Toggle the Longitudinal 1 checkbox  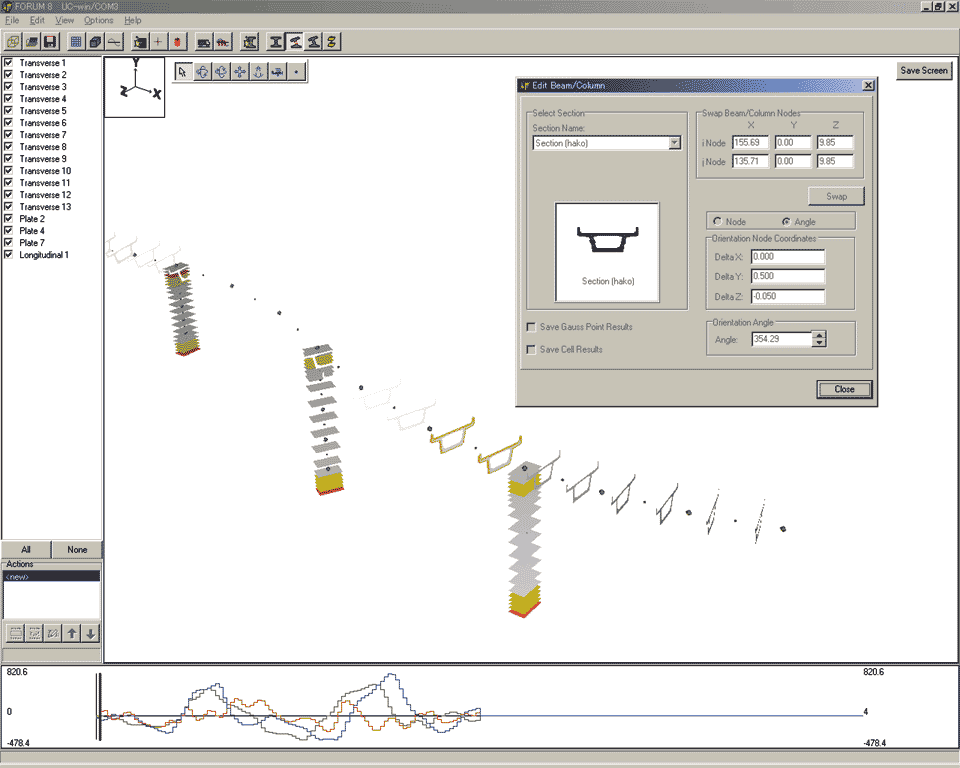click(9, 255)
